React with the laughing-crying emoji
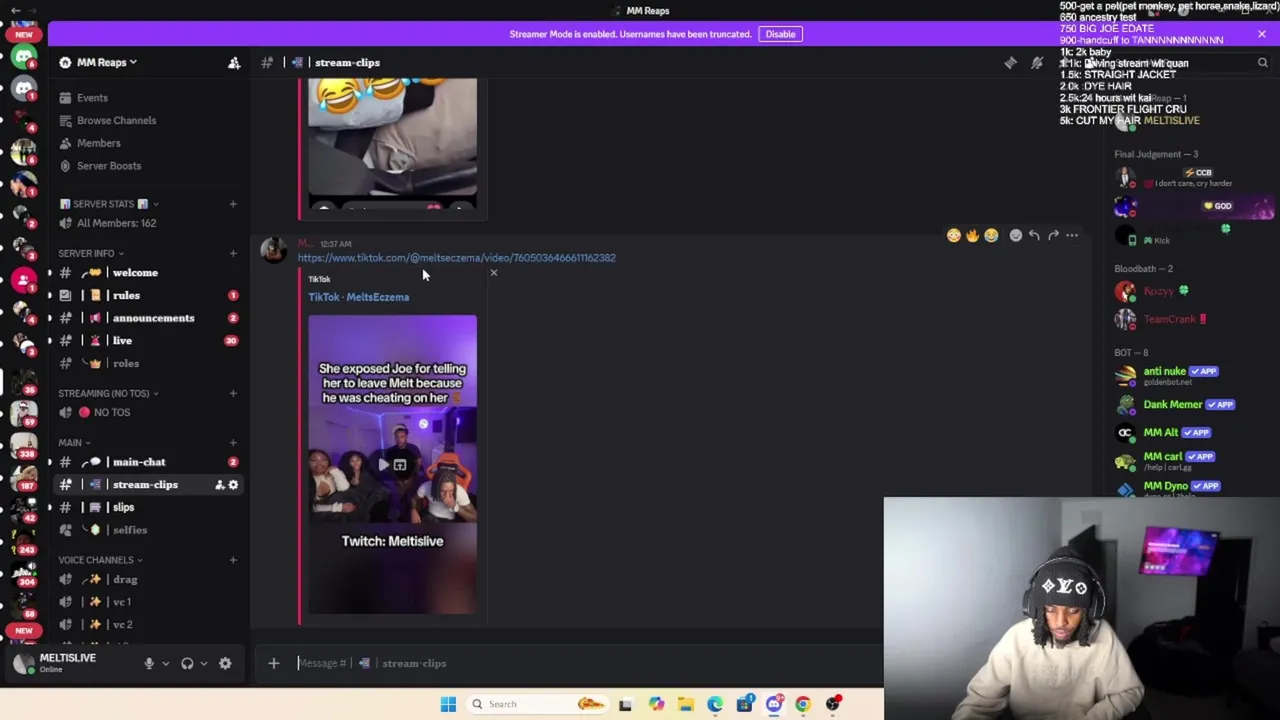 click(991, 236)
